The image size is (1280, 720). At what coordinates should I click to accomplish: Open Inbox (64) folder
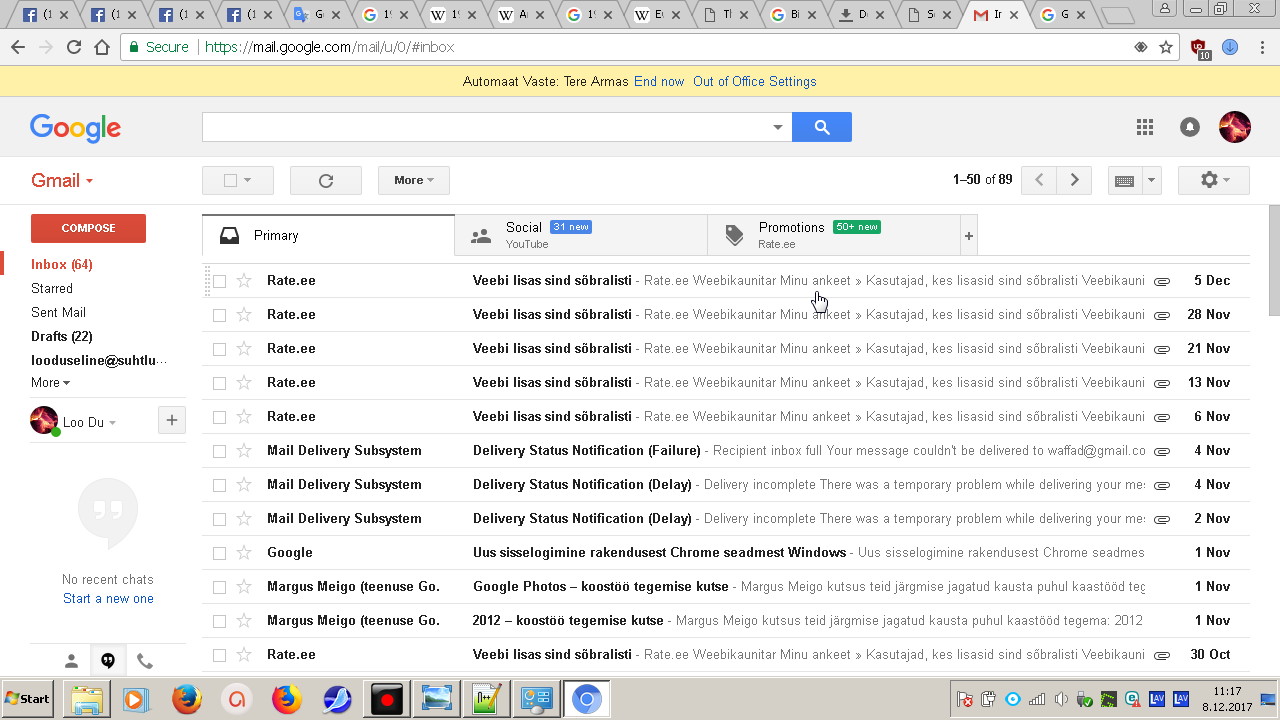(x=62, y=265)
